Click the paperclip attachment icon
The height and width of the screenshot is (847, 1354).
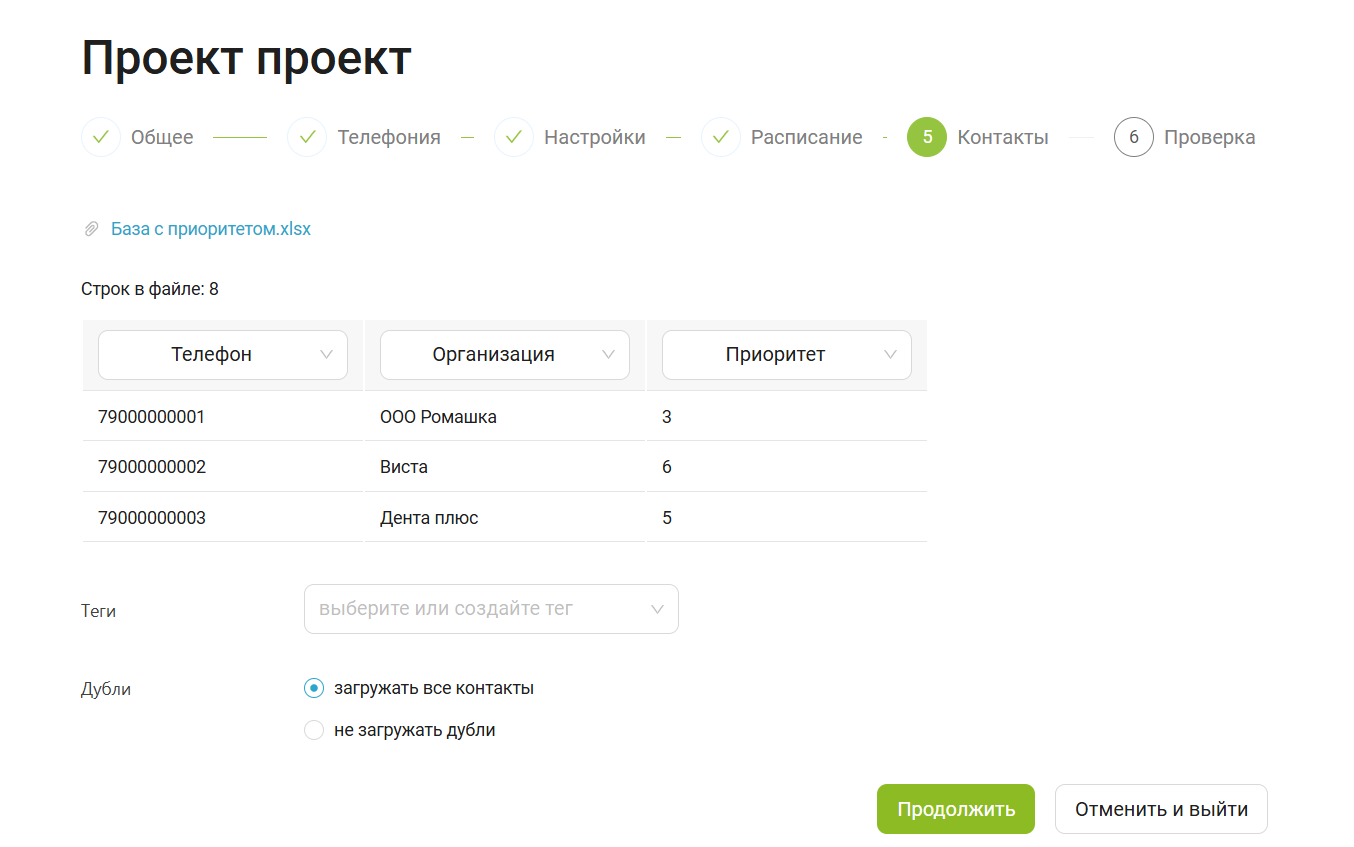[91, 229]
